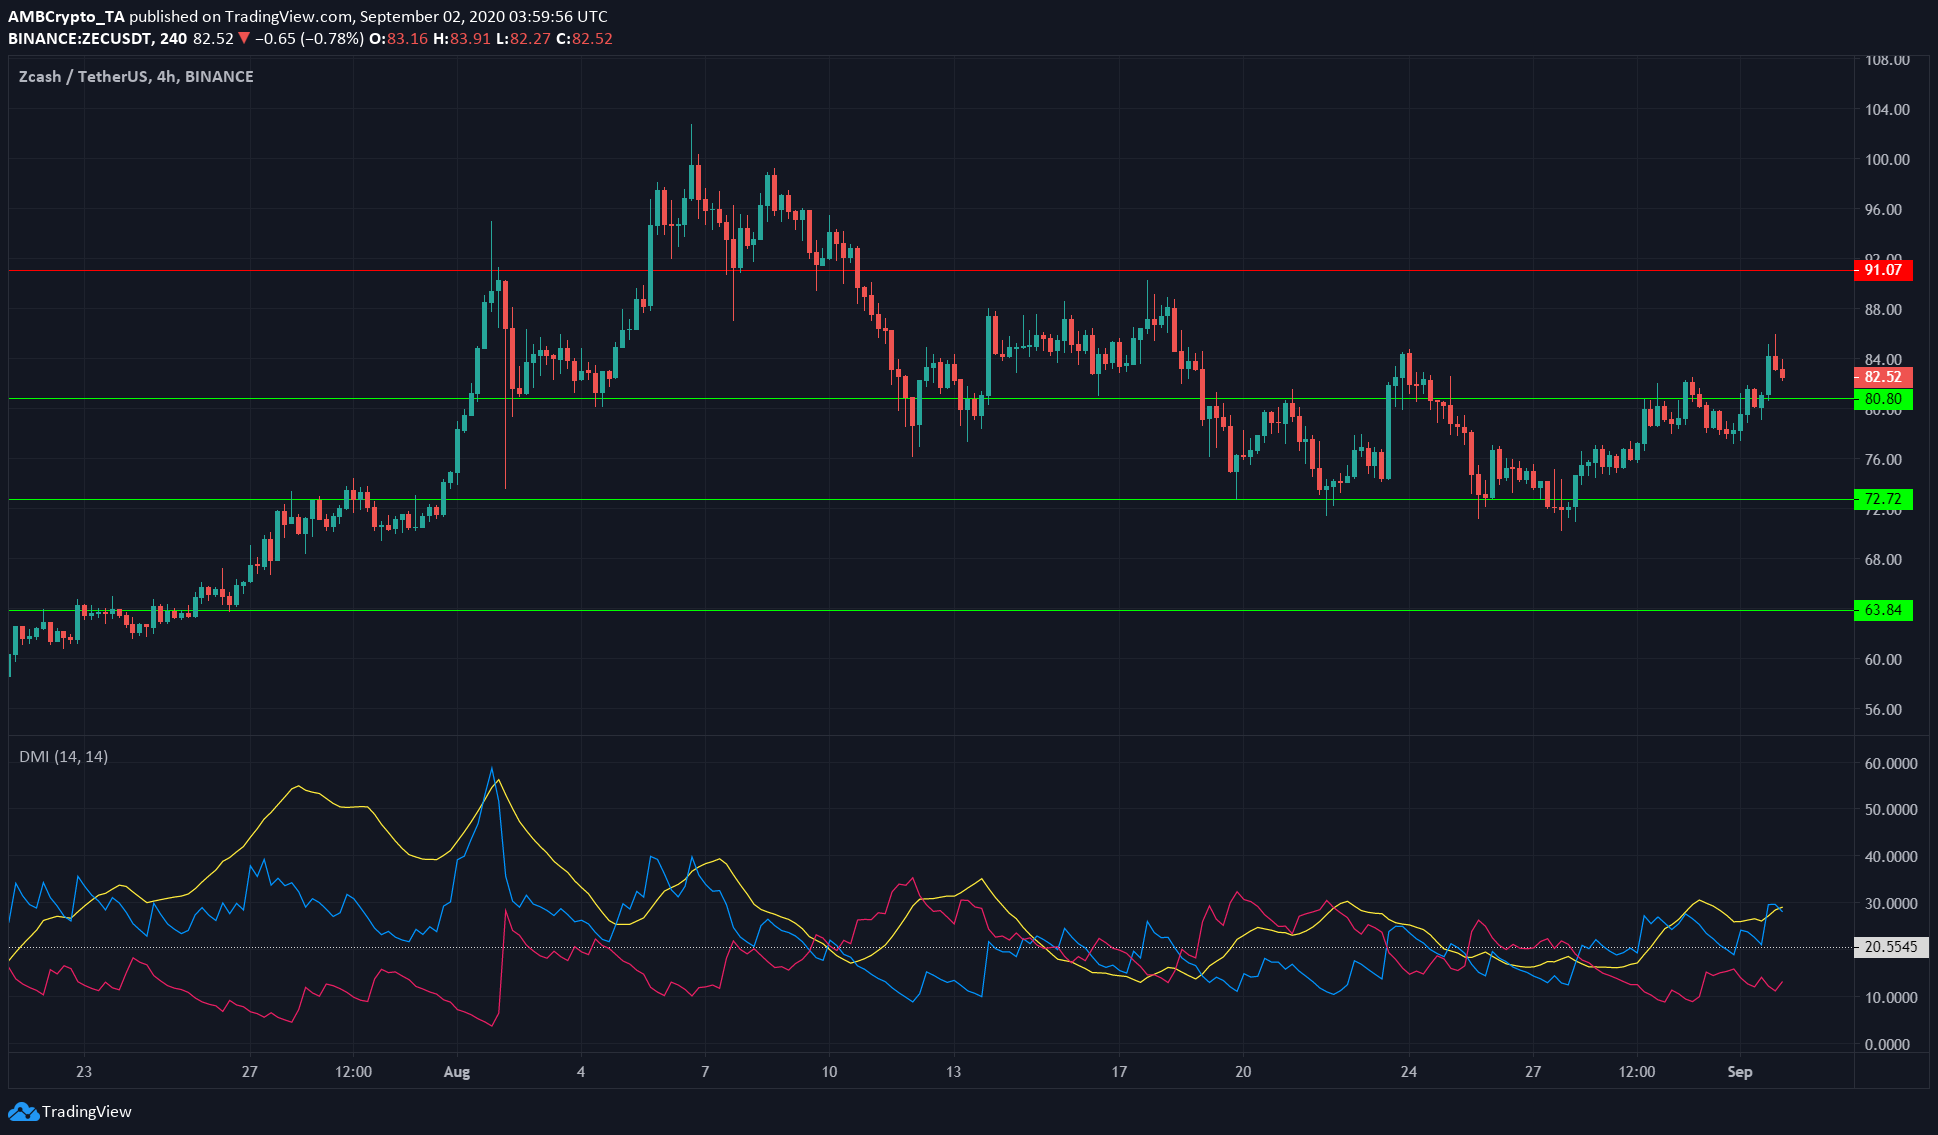Screen dimensions: 1938x1135
Task: Click the TradingView cloud logo icon
Action: pyautogui.click(x=23, y=1111)
